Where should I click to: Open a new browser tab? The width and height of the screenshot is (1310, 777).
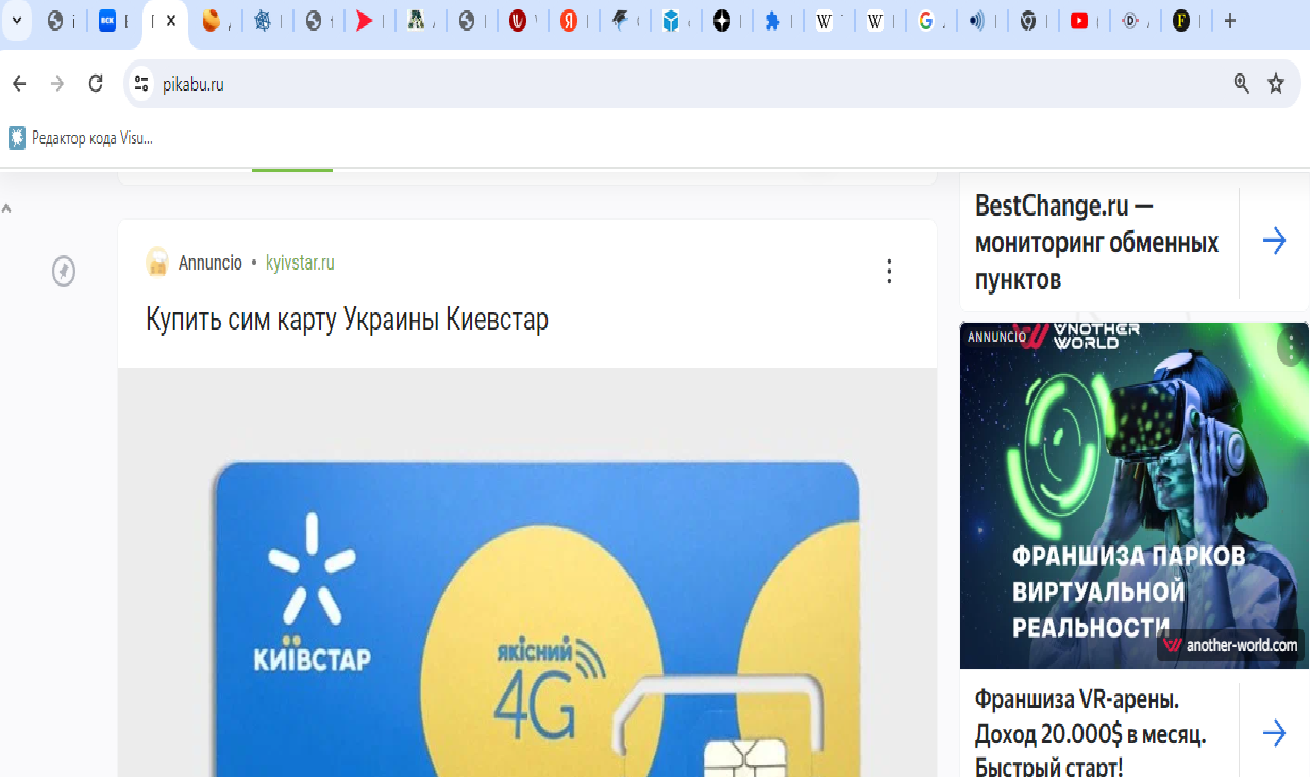[x=1230, y=21]
